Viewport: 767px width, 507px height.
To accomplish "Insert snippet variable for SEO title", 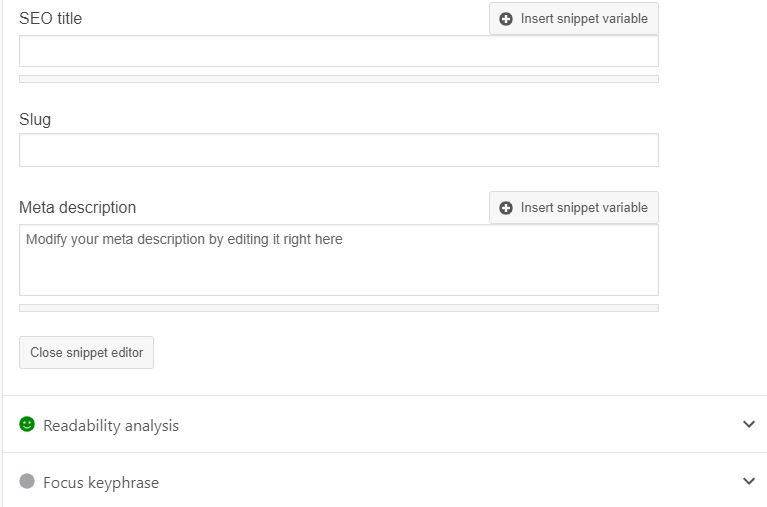I will (574, 19).
